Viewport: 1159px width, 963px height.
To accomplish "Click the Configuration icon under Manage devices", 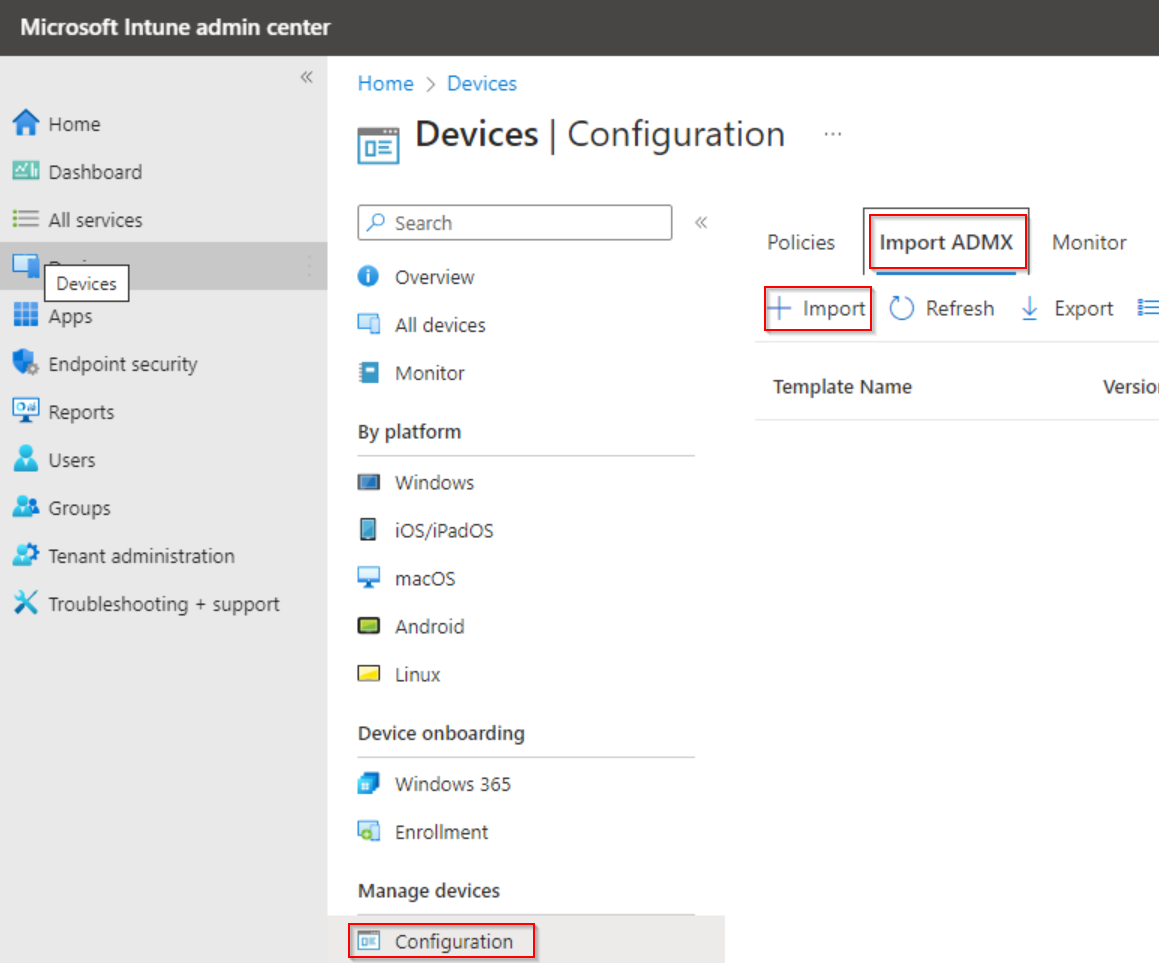I will tap(369, 941).
